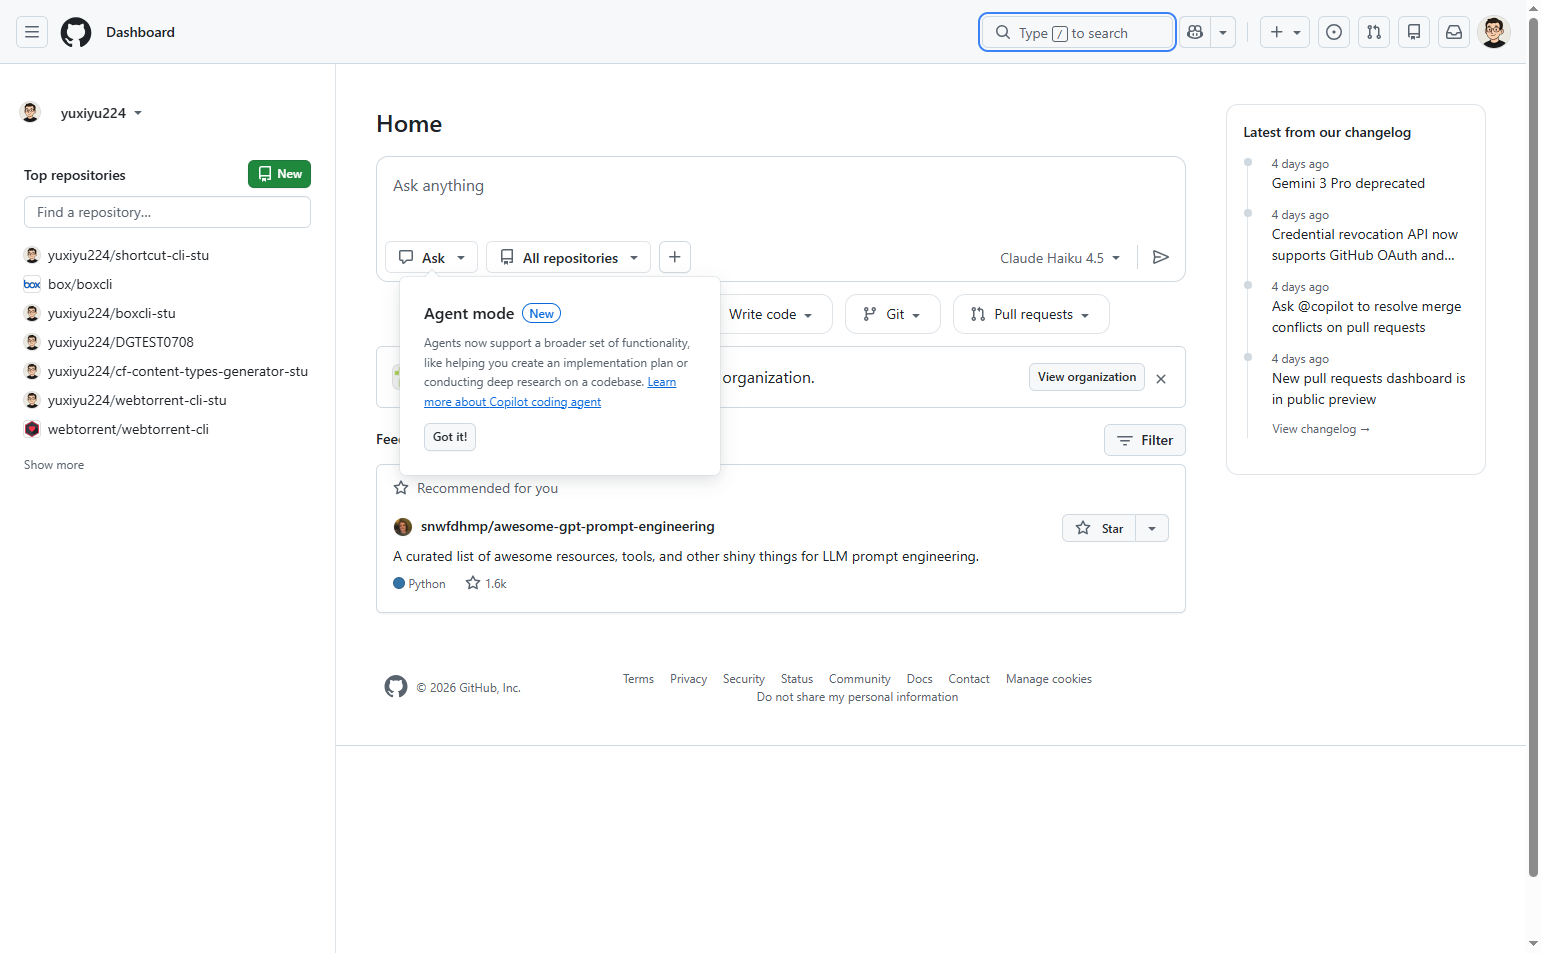Open the Docs footer link
Viewport: 1541px width, 953px height.
tap(920, 679)
